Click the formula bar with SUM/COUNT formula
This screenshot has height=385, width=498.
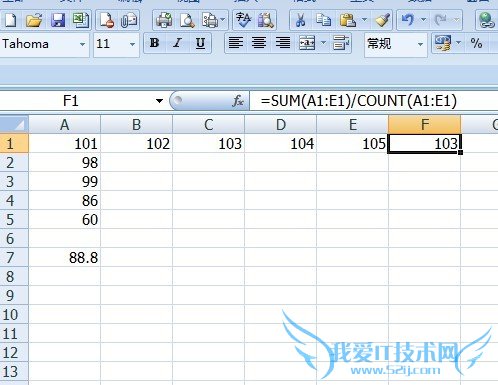[x=374, y=101]
